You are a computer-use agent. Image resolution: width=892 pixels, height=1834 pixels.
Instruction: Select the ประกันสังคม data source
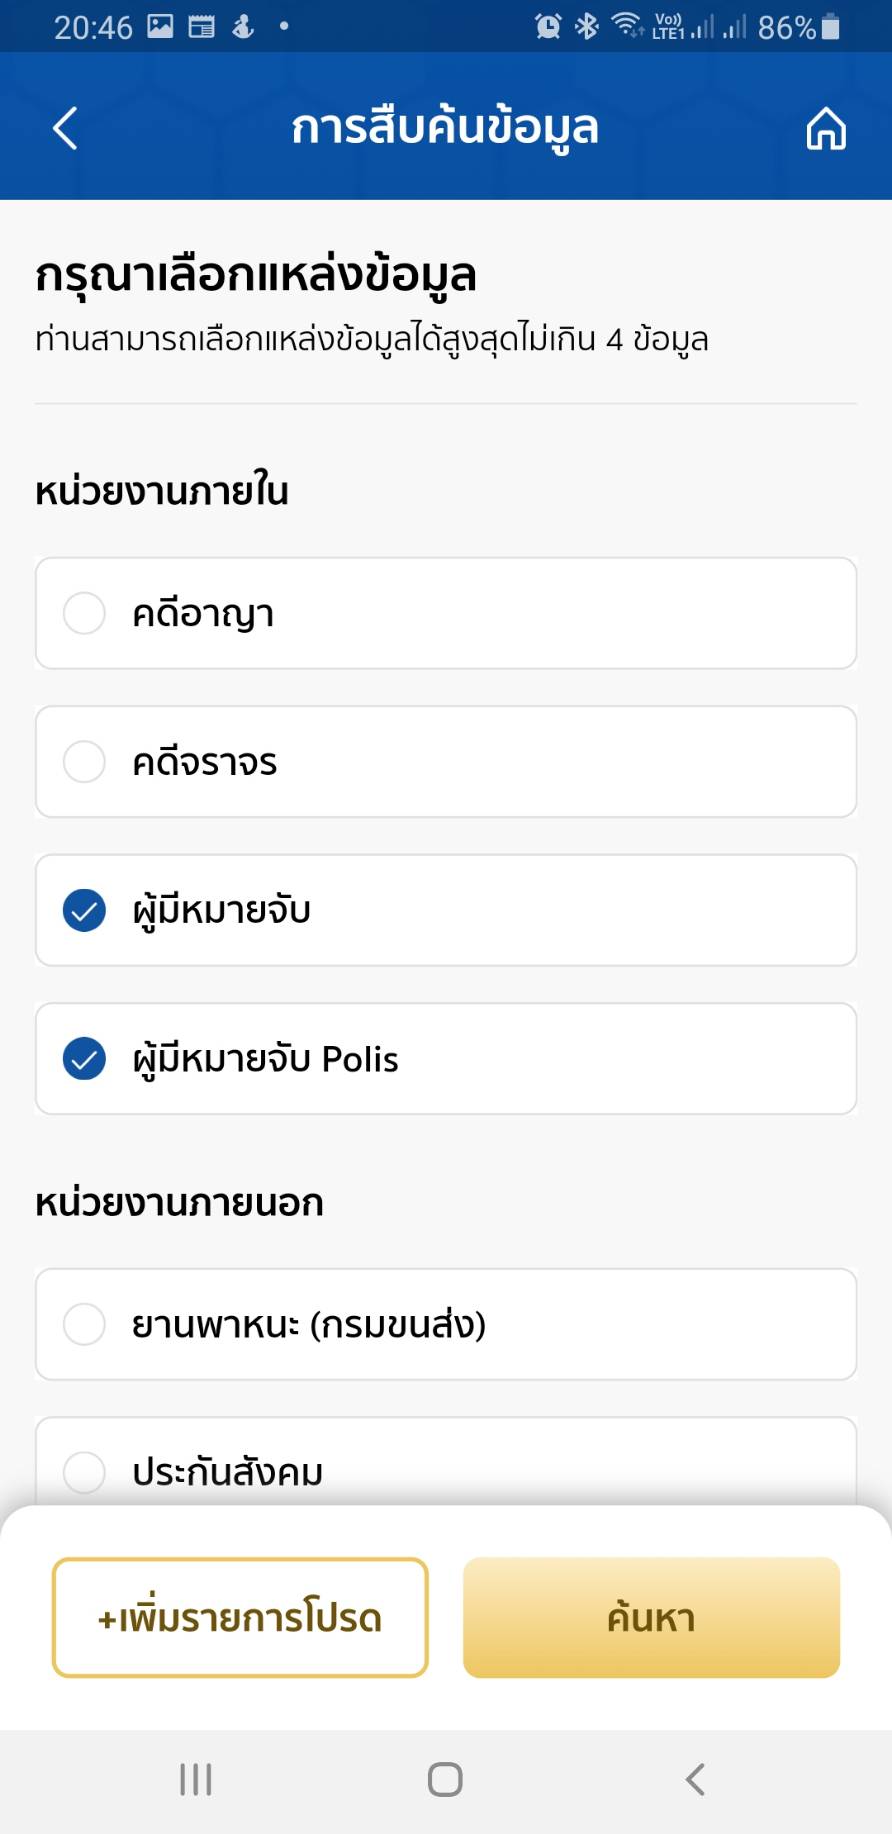pos(85,1472)
